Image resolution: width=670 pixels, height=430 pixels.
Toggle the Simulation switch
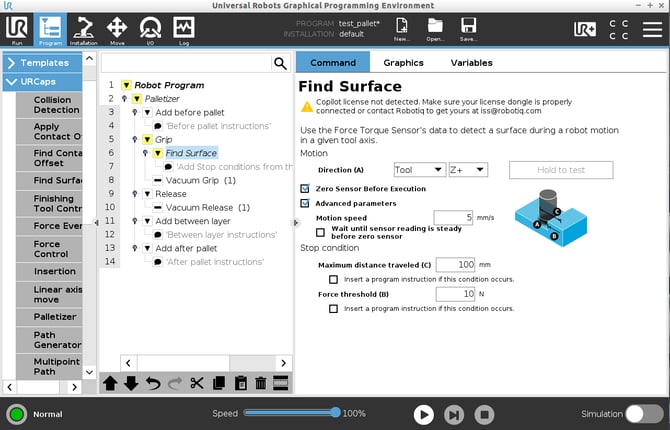(x=644, y=414)
